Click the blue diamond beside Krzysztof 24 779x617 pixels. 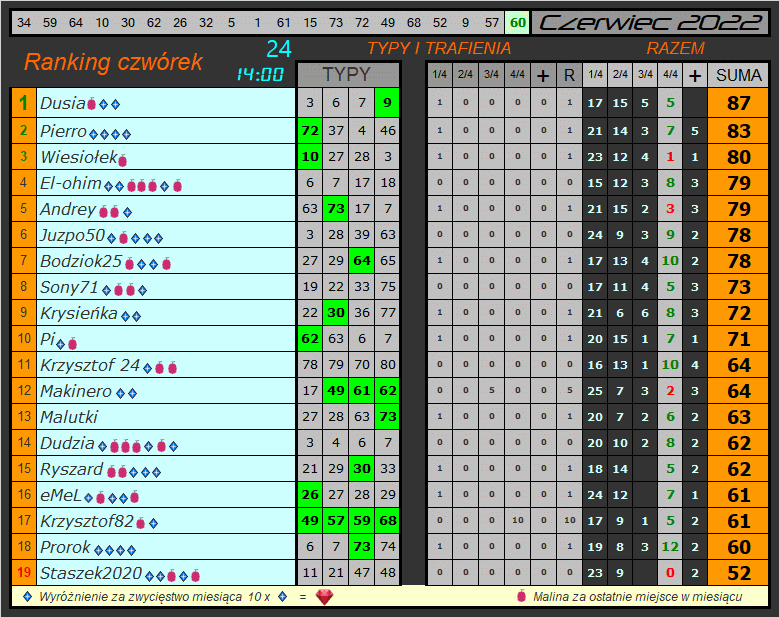click(148, 368)
